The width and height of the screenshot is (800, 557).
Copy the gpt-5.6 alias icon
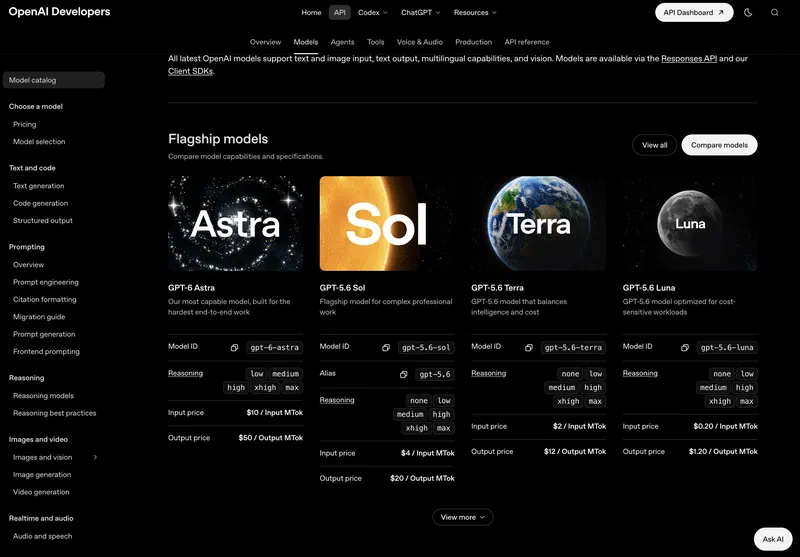404,374
